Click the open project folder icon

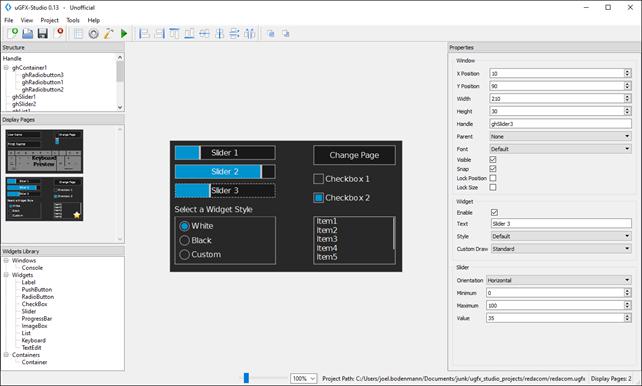(27, 33)
